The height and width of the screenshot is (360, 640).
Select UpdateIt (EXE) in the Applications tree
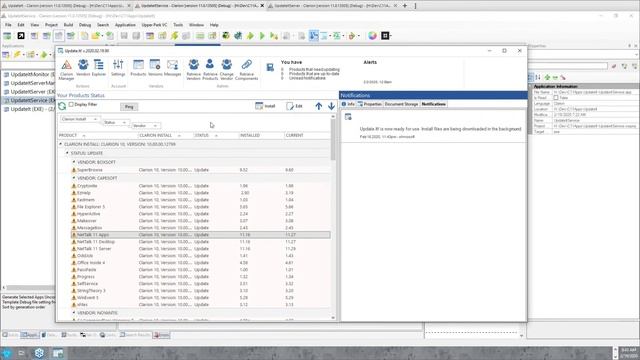click(x=29, y=109)
